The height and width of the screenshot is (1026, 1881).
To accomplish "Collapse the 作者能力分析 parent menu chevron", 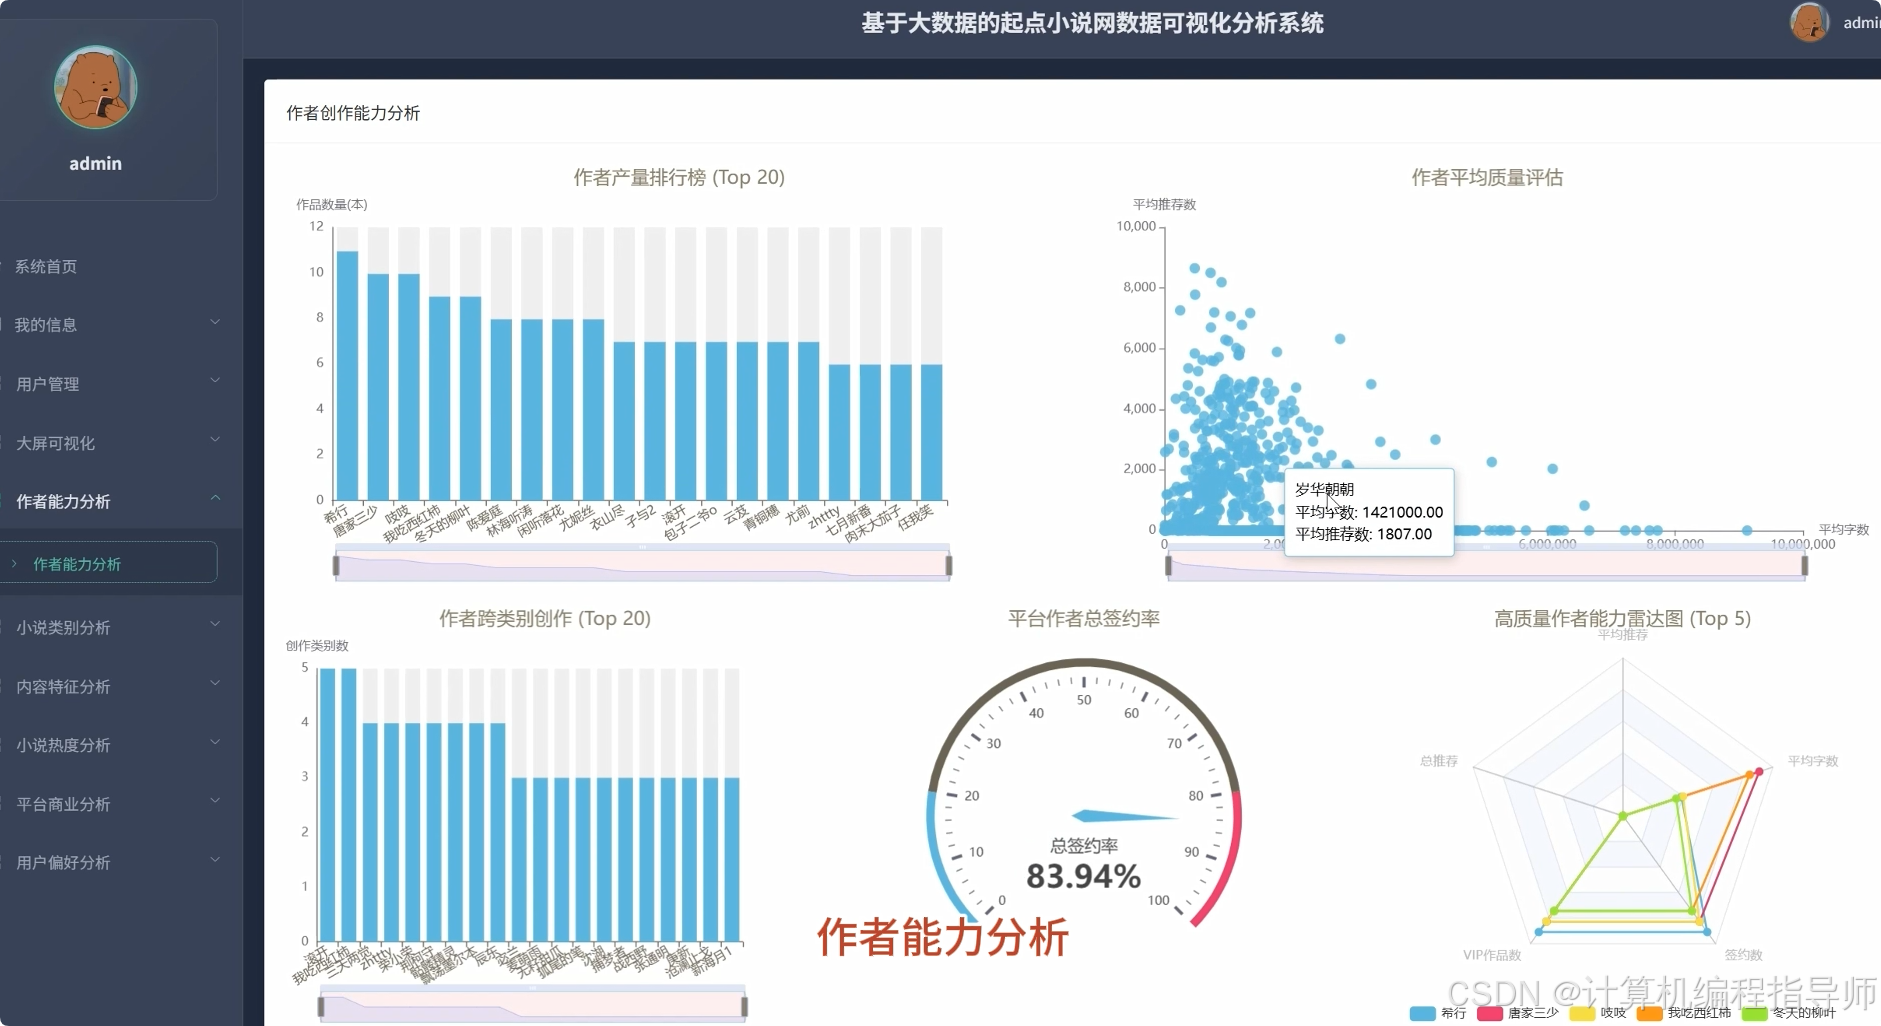I will (x=214, y=499).
